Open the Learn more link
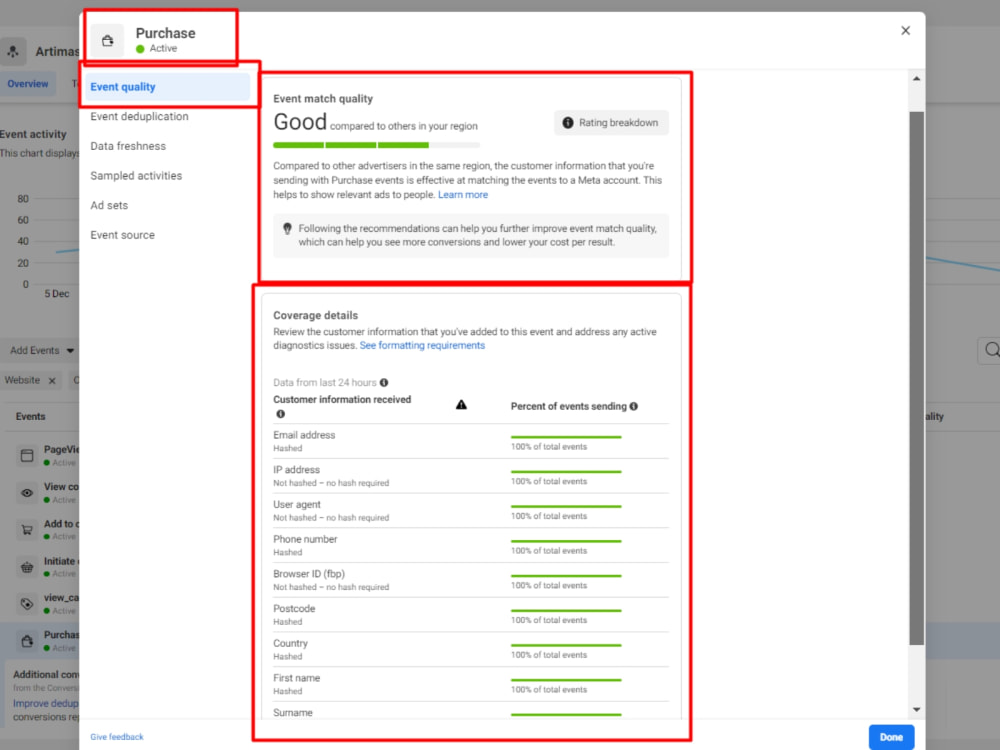 [463, 195]
